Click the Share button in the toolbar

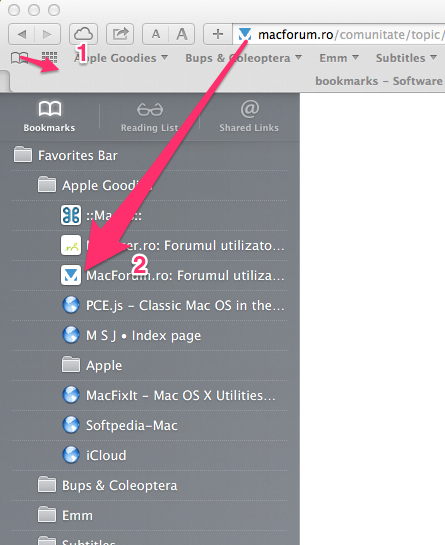pyautogui.click(x=120, y=34)
